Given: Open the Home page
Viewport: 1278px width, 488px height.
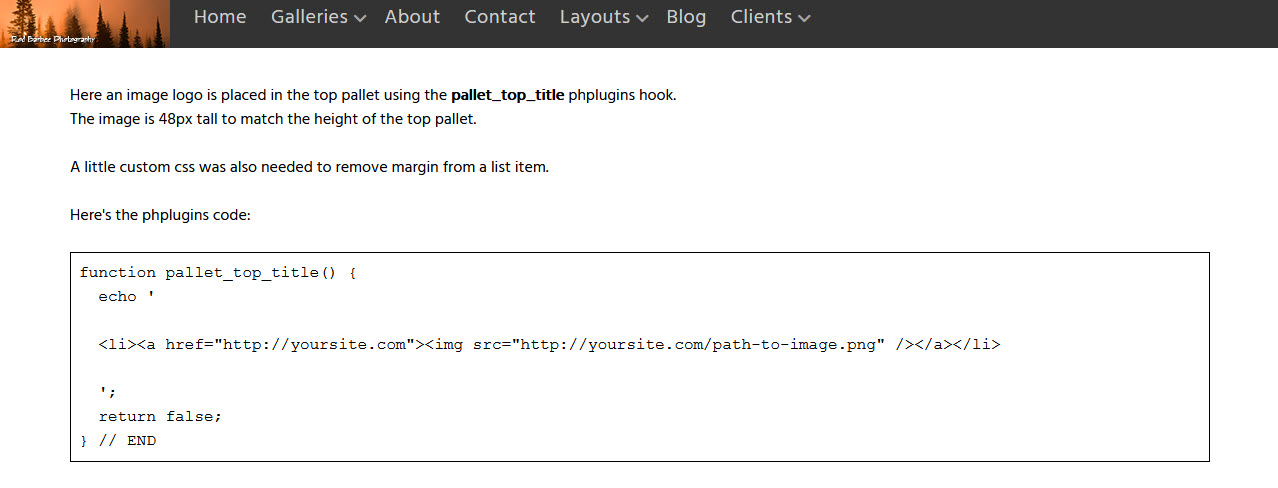Looking at the screenshot, I should click(220, 17).
